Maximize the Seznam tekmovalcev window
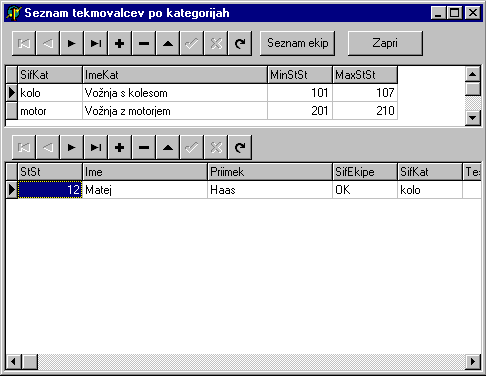The image size is (486, 377). click(x=455, y=13)
